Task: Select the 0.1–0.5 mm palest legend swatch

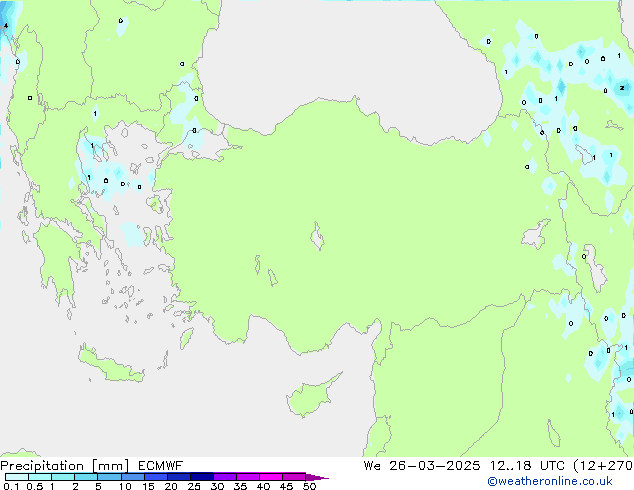Action: [x=17, y=477]
